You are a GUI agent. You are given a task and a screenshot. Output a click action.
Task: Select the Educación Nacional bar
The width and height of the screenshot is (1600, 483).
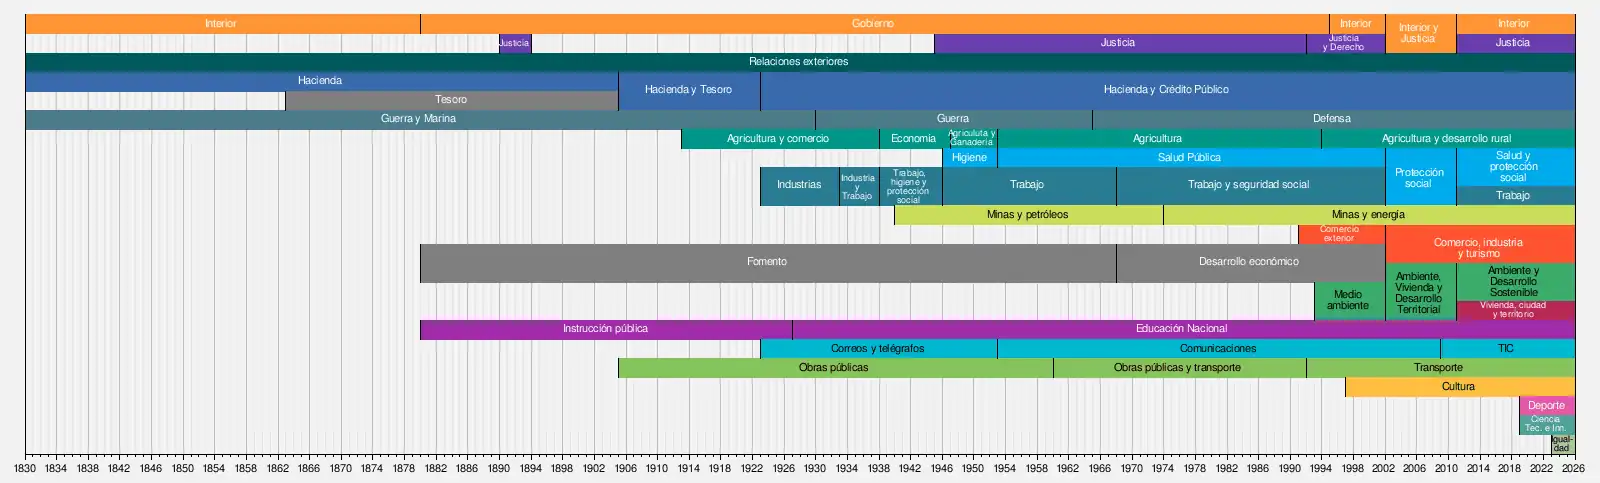tap(1181, 329)
